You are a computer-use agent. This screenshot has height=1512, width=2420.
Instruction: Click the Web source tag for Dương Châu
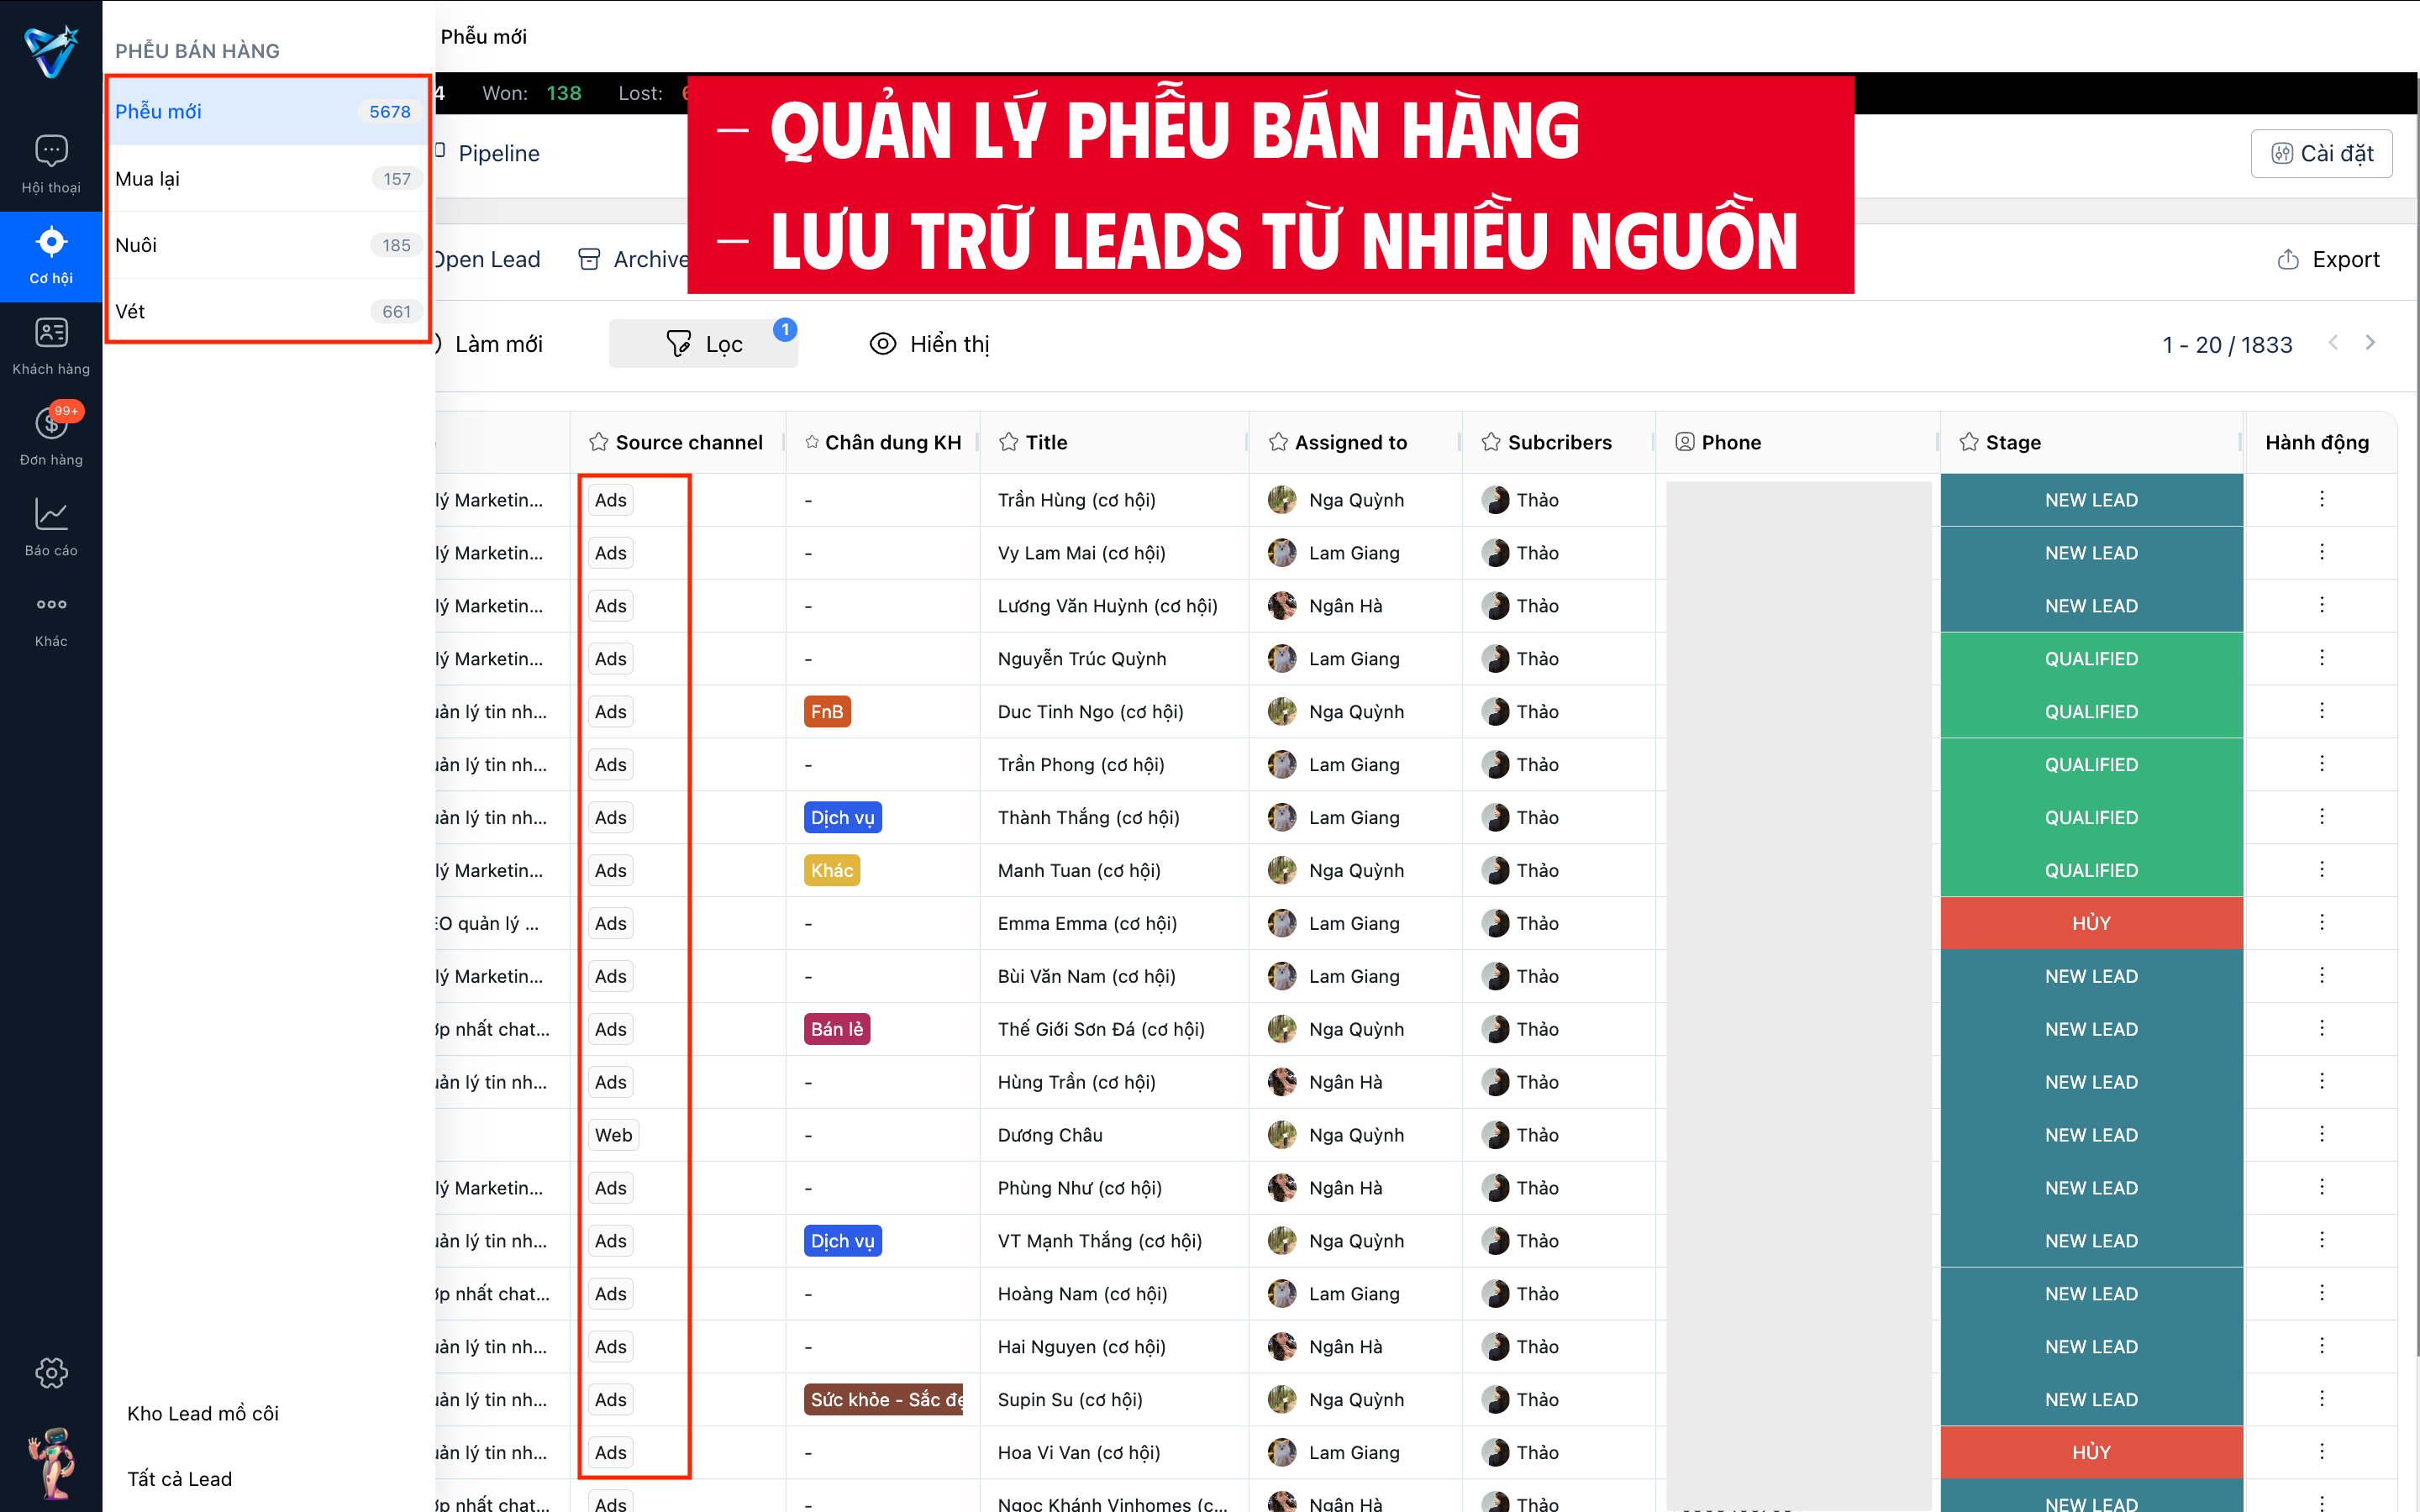tap(613, 1135)
